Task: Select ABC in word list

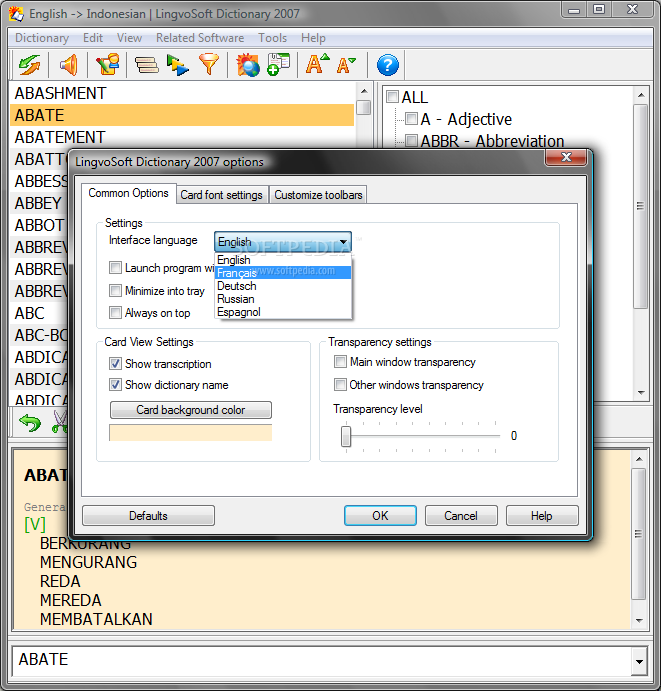Action: [39, 313]
